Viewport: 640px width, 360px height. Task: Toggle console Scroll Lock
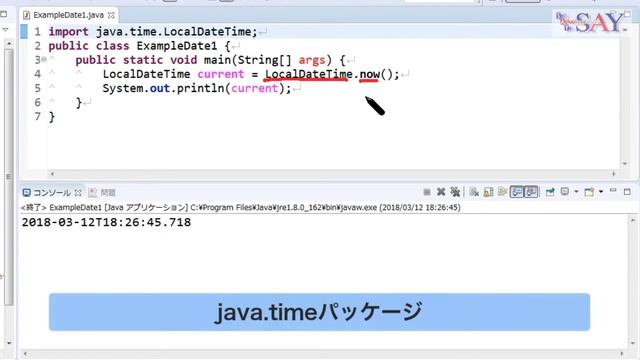pos(488,192)
